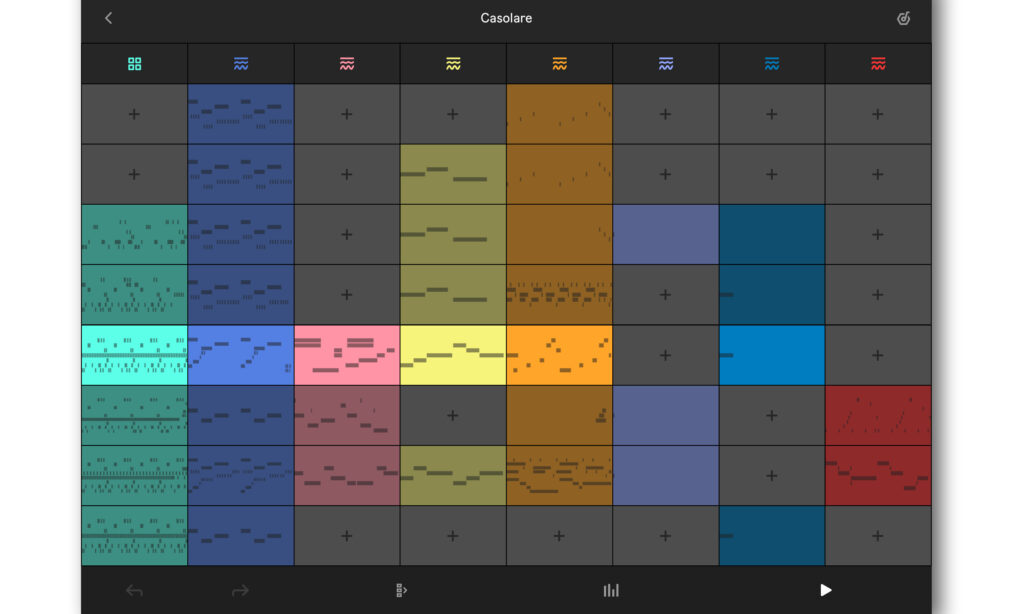Launch the bright pink playing clip

[x=347, y=355]
